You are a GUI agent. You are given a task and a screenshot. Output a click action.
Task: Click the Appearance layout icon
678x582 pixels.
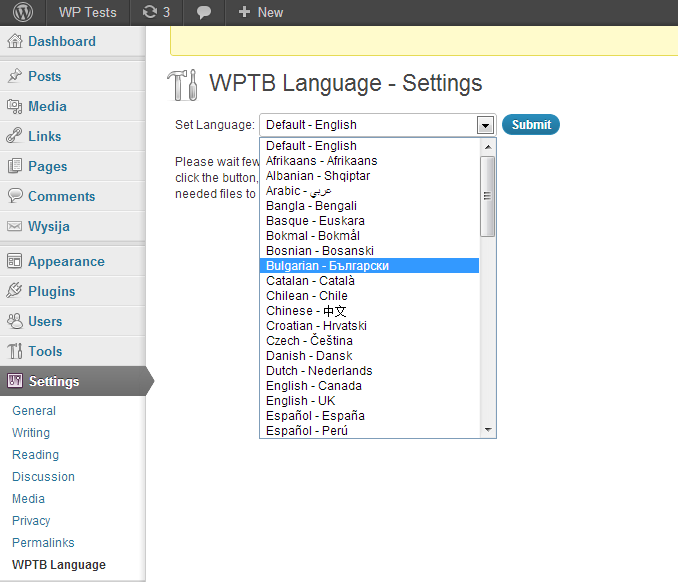click(x=14, y=261)
